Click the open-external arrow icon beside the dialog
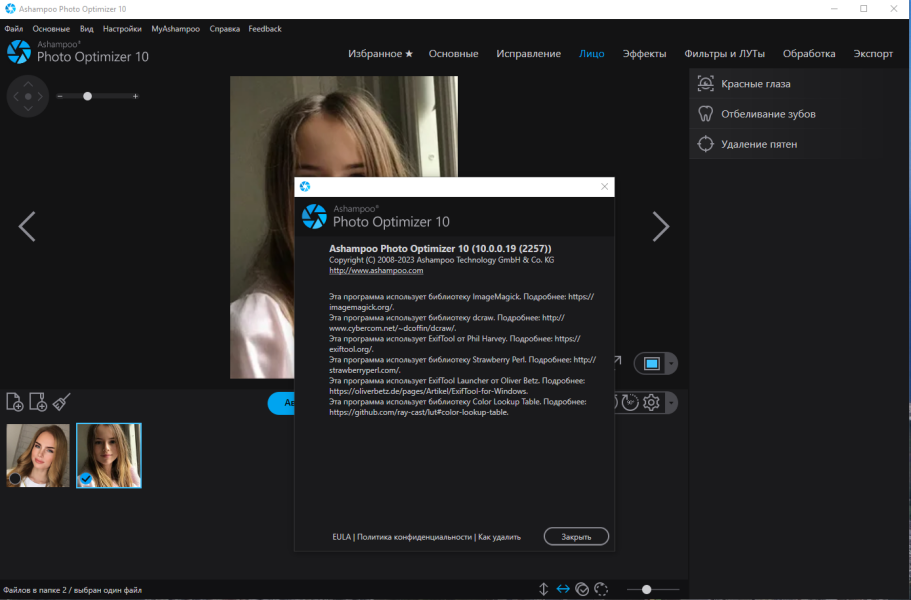Screen dimensions: 911x600 click(x=618, y=361)
